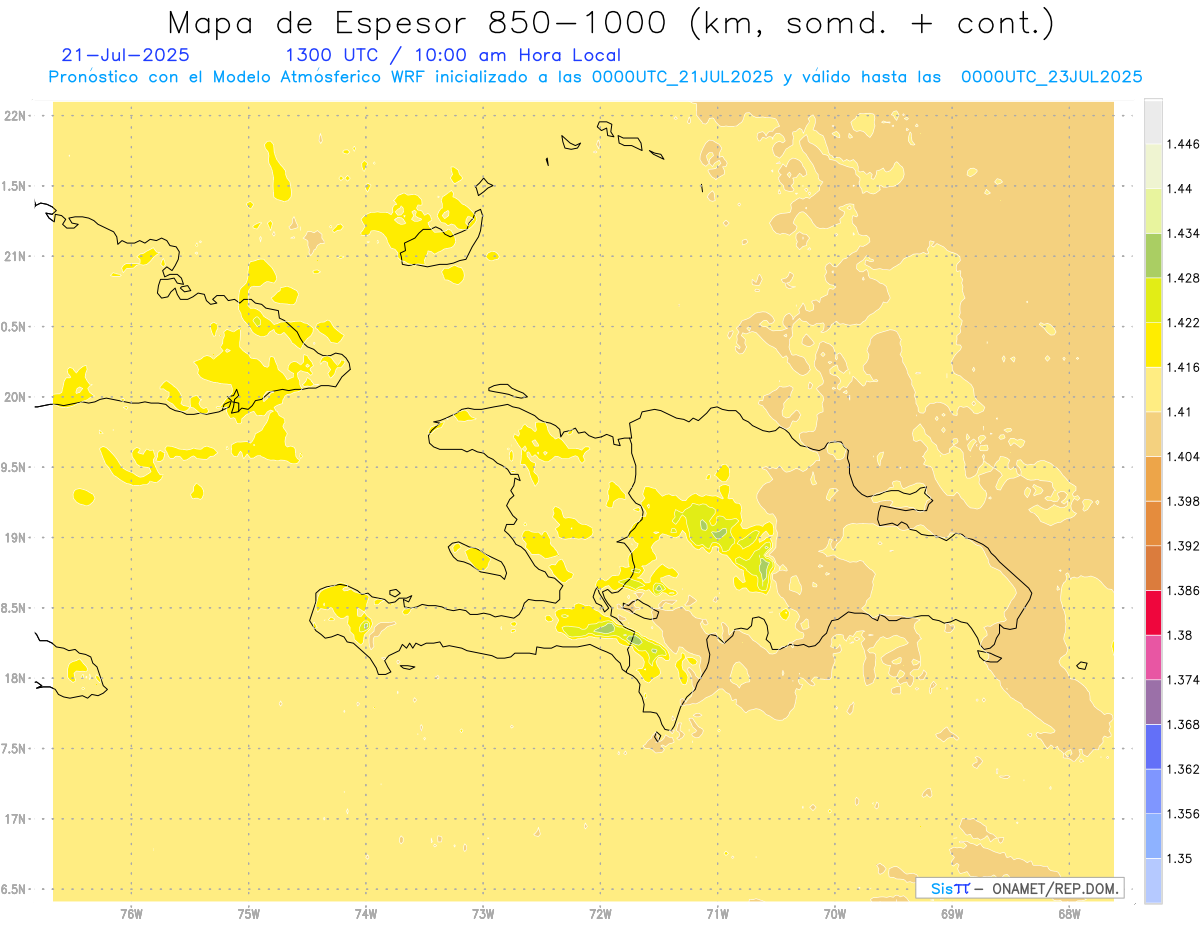Click the 22N latitude label
Screen dimensions: 1200x927
point(17,116)
